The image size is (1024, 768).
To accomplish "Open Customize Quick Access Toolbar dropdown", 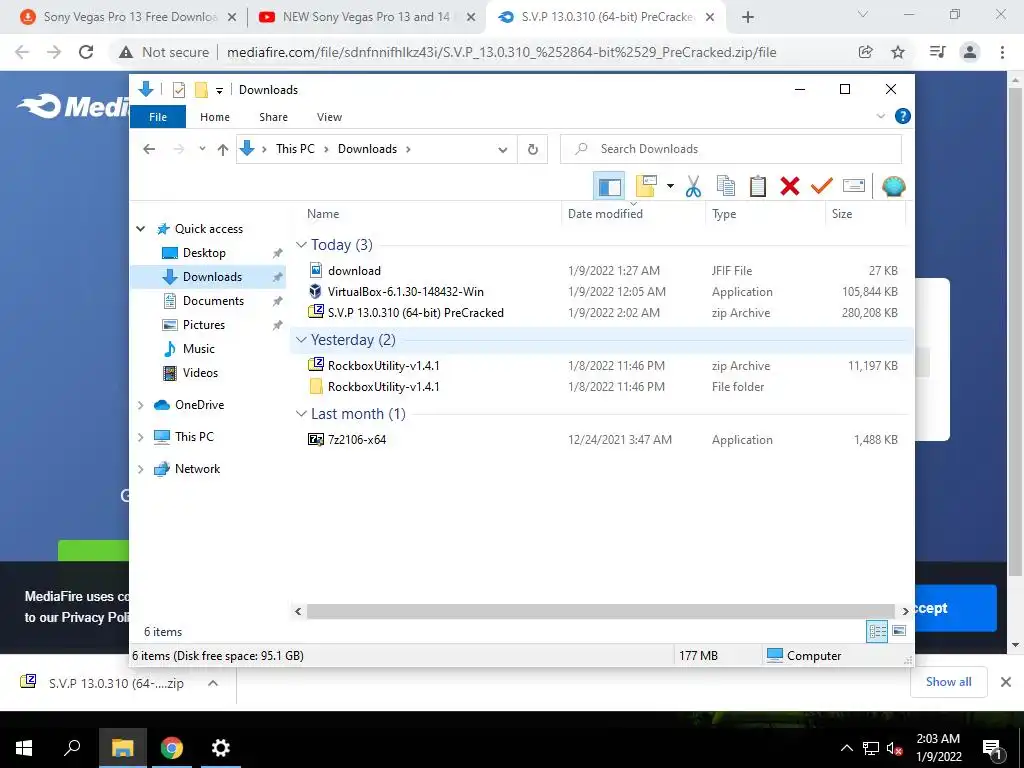I will pyautogui.click(x=219, y=91).
